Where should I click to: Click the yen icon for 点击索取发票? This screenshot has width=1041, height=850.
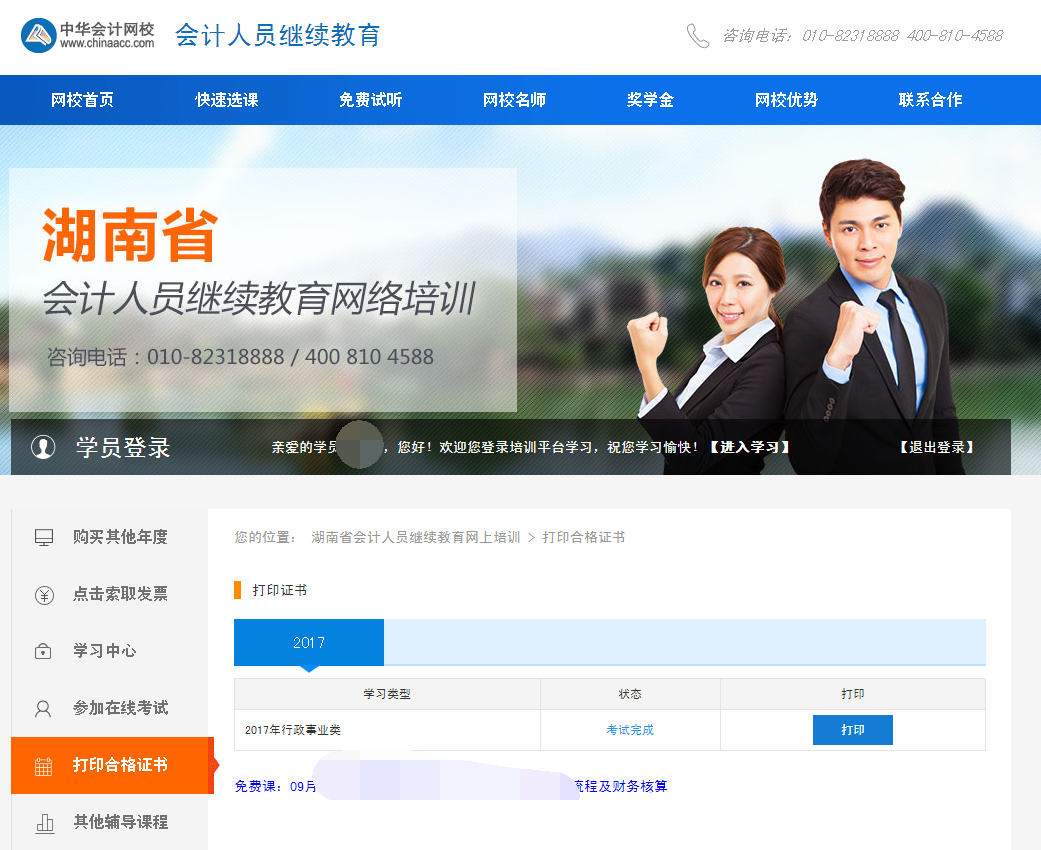click(44, 595)
